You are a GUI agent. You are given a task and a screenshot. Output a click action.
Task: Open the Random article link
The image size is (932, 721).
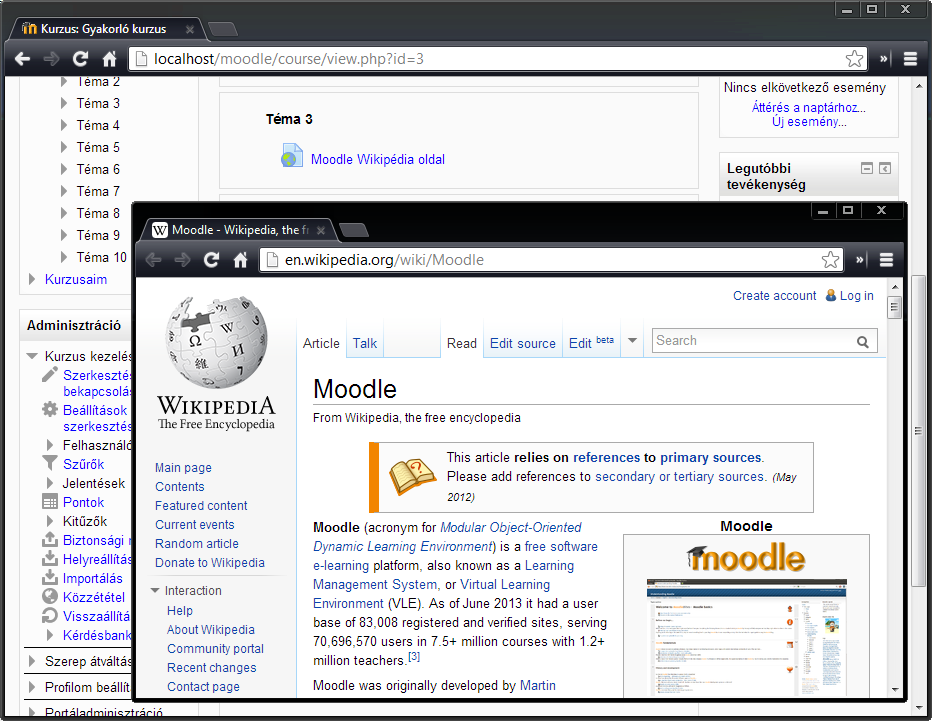[x=197, y=543]
